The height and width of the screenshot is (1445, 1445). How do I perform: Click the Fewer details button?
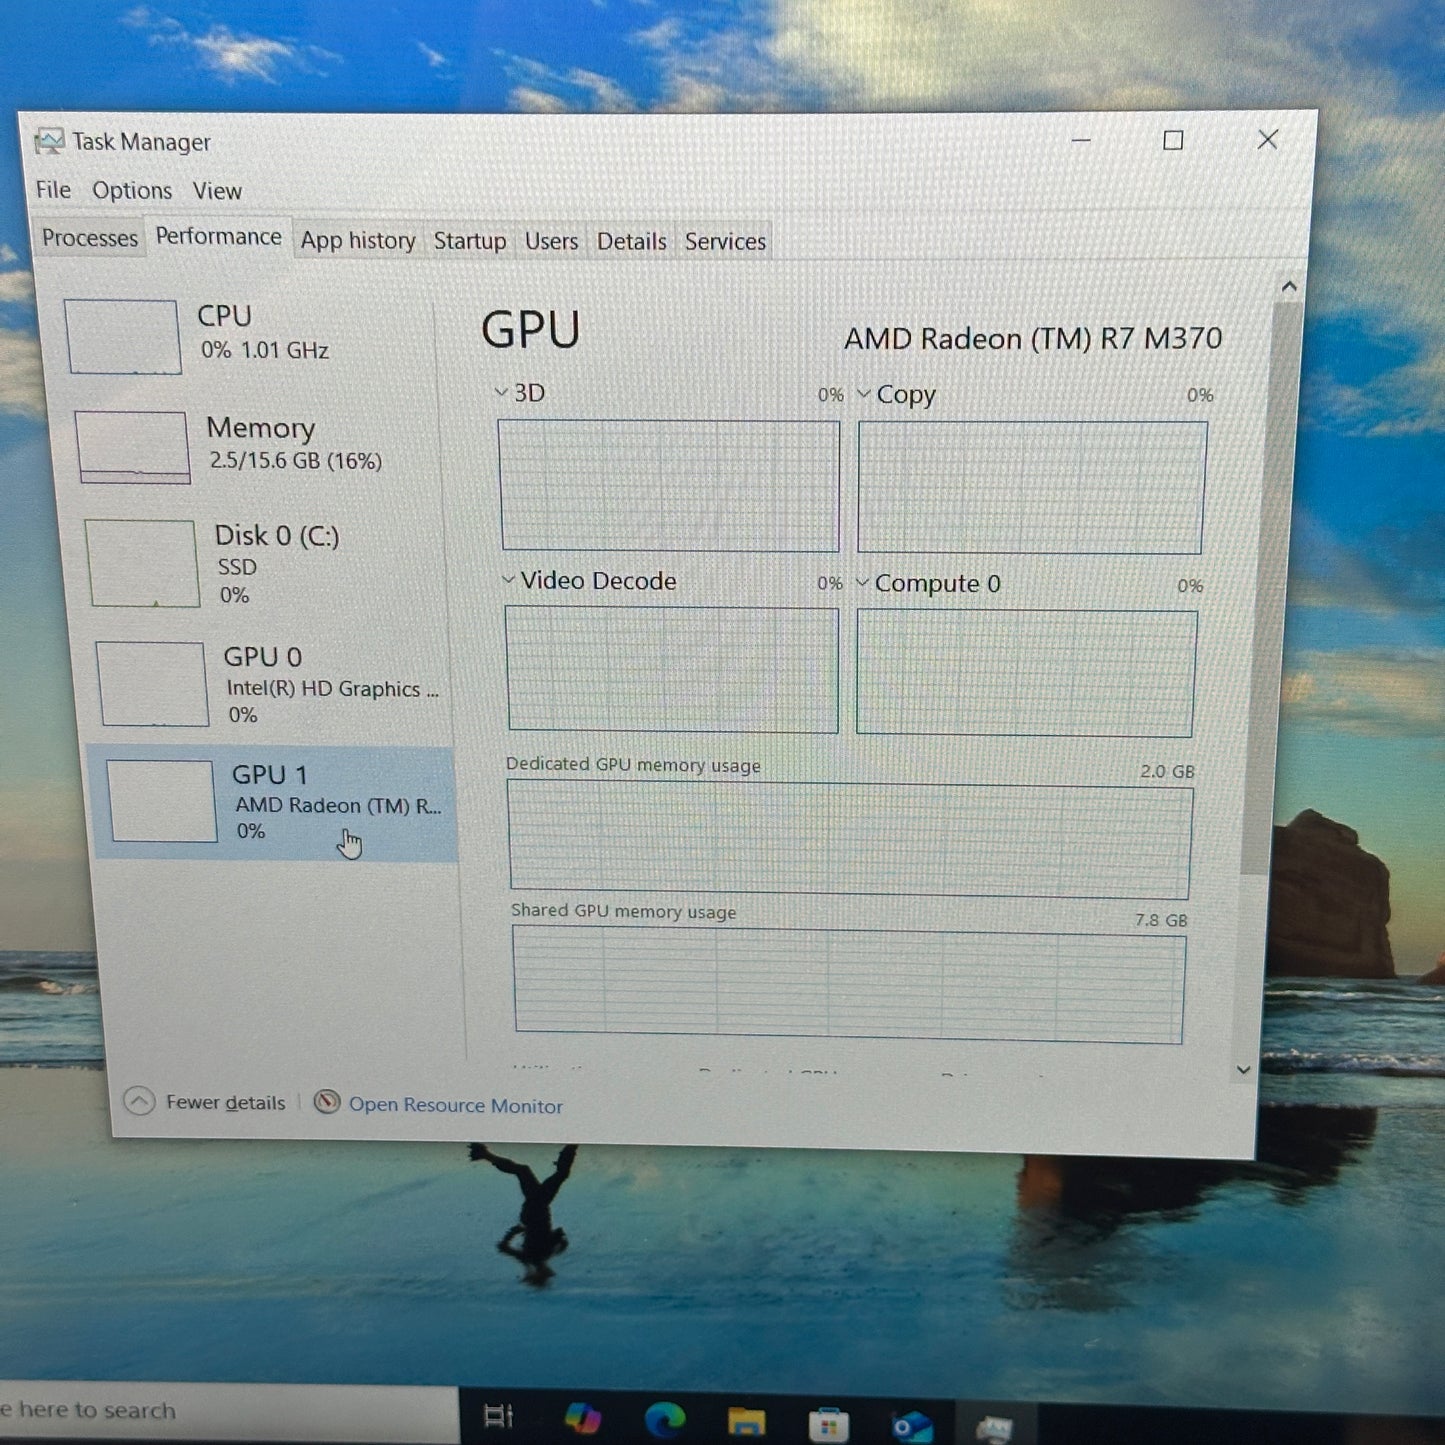tap(205, 1102)
